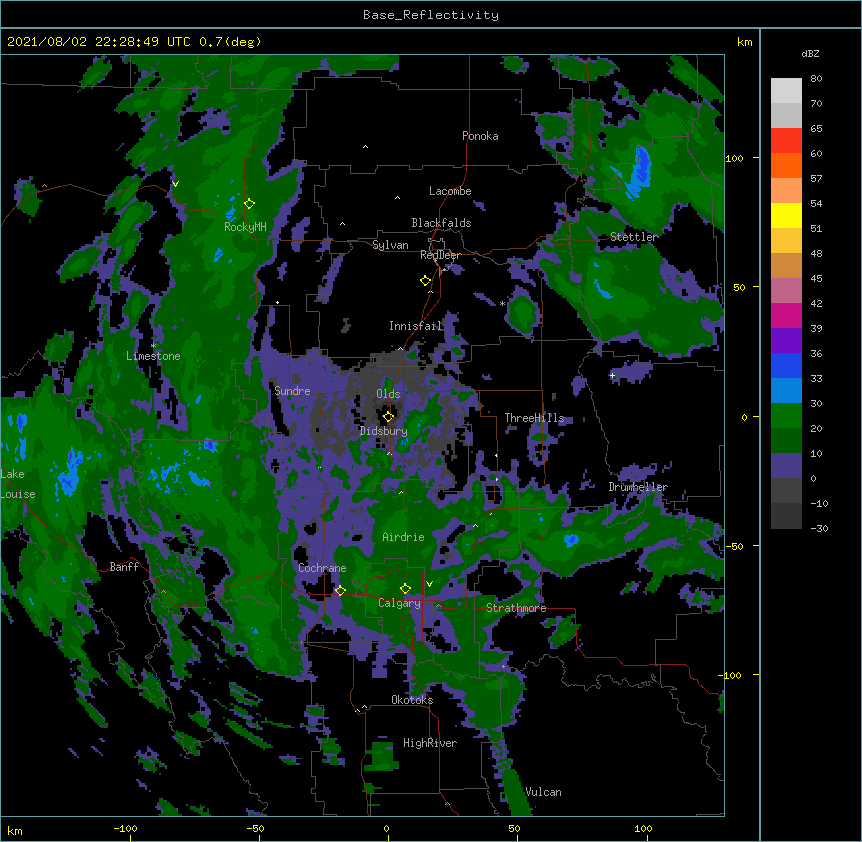Pick the violet 36–39 dBZ legend swatch

tap(786, 341)
